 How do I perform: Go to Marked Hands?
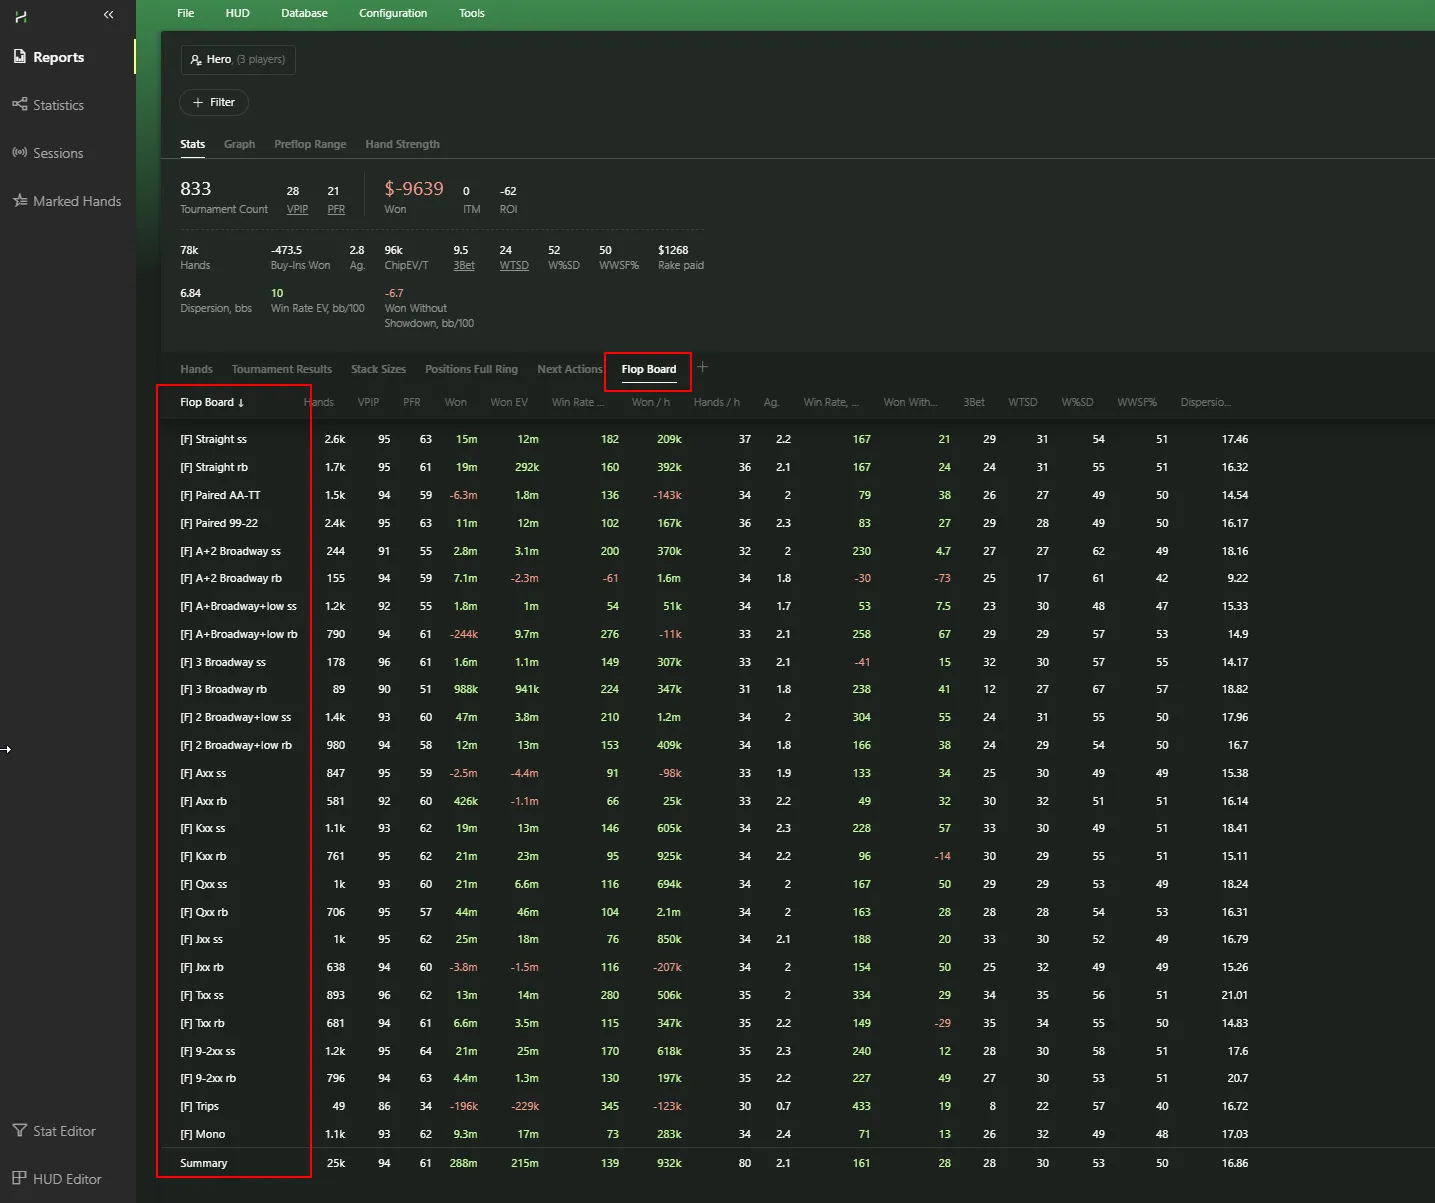pyautogui.click(x=76, y=201)
